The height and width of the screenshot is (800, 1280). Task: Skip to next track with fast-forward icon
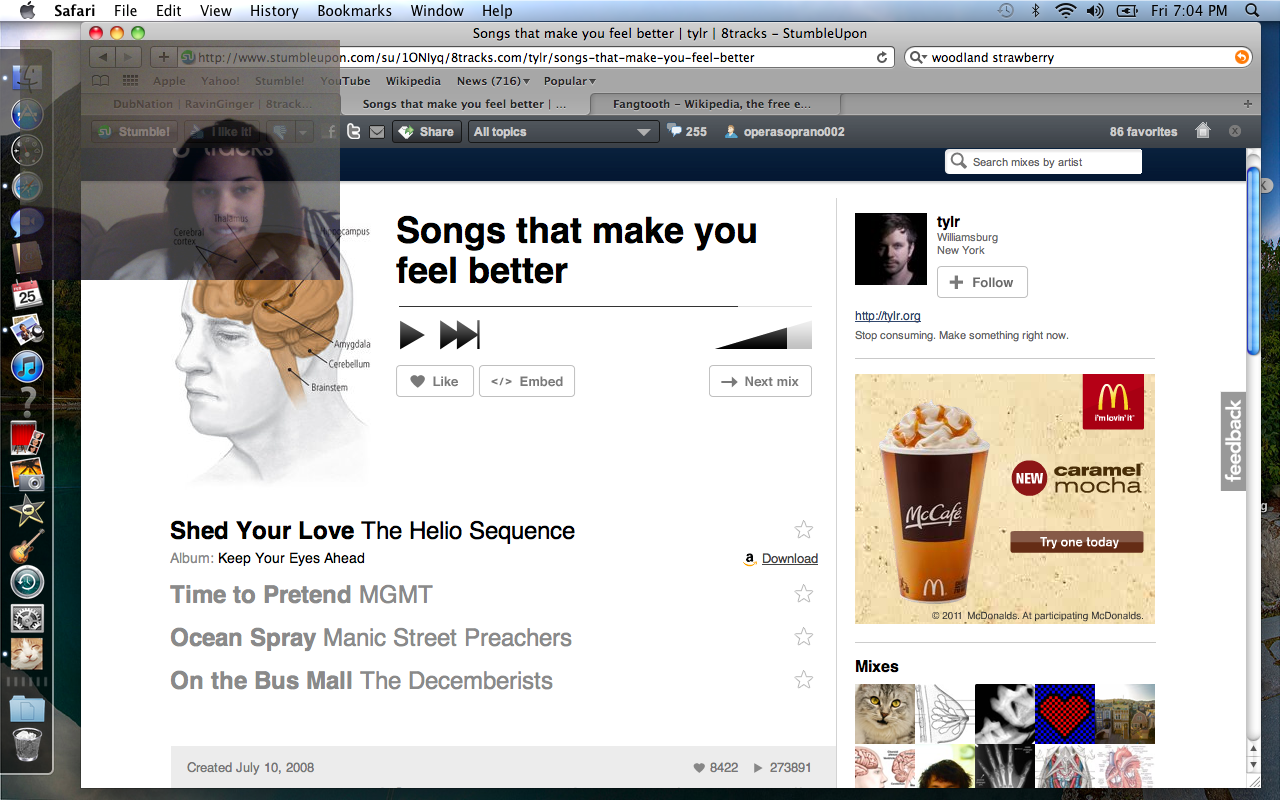click(x=459, y=335)
